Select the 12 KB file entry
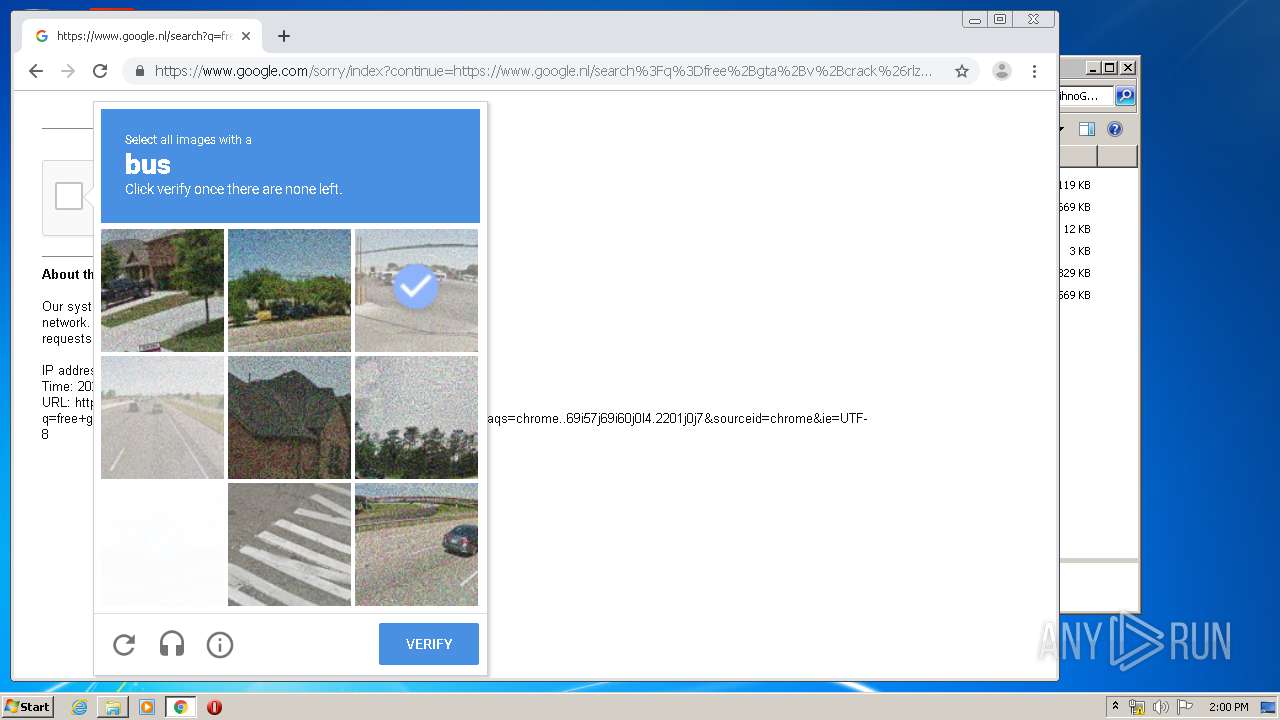Viewport: 1280px width, 720px height. pos(1075,229)
